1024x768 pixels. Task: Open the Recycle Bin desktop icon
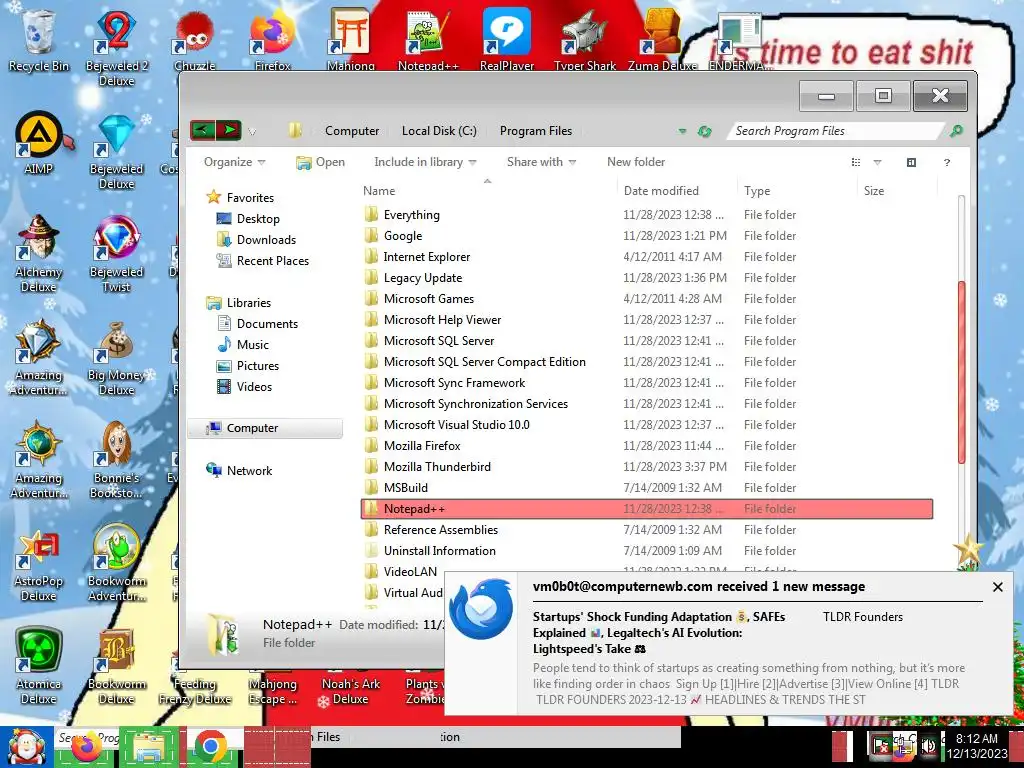pyautogui.click(x=38, y=39)
